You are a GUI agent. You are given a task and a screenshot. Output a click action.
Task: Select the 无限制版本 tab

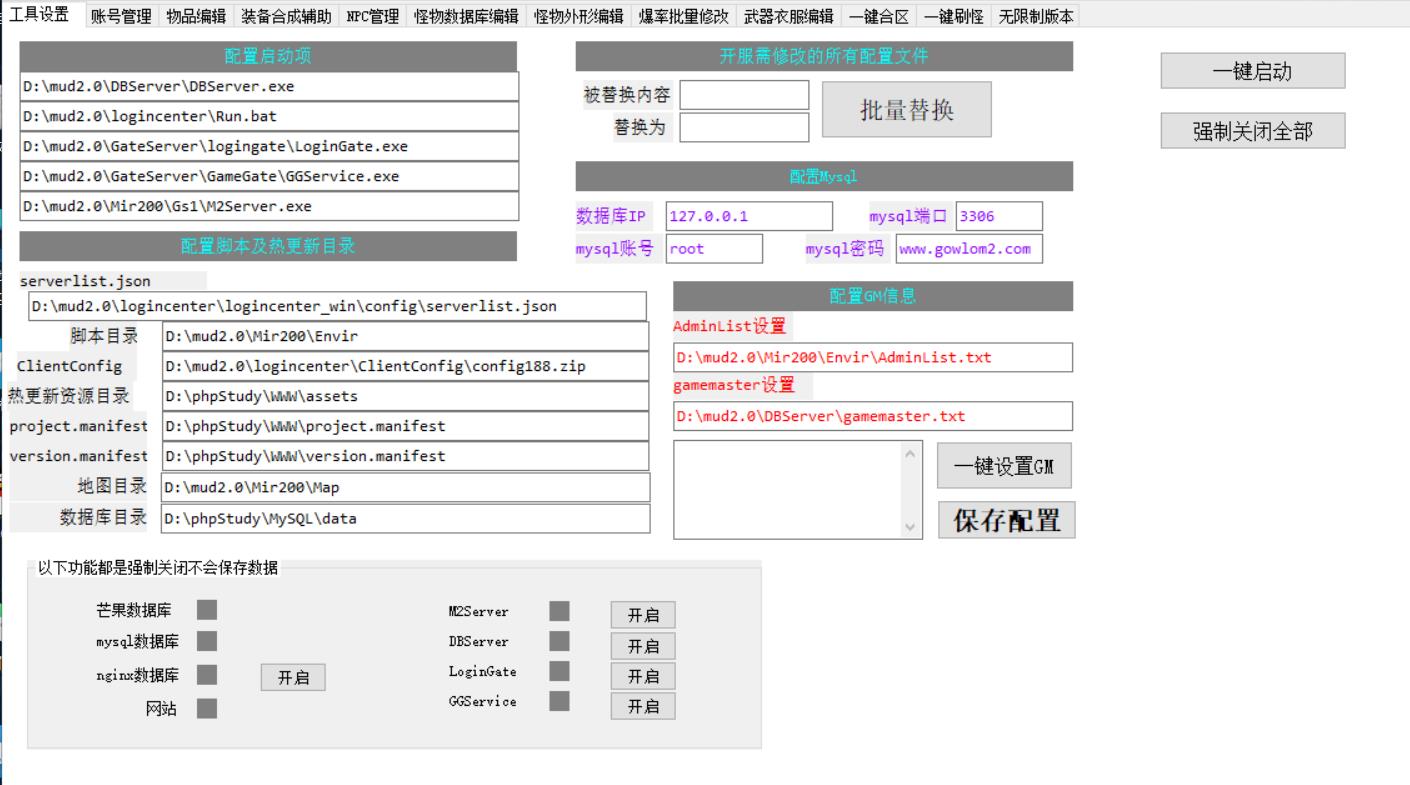coord(1035,16)
